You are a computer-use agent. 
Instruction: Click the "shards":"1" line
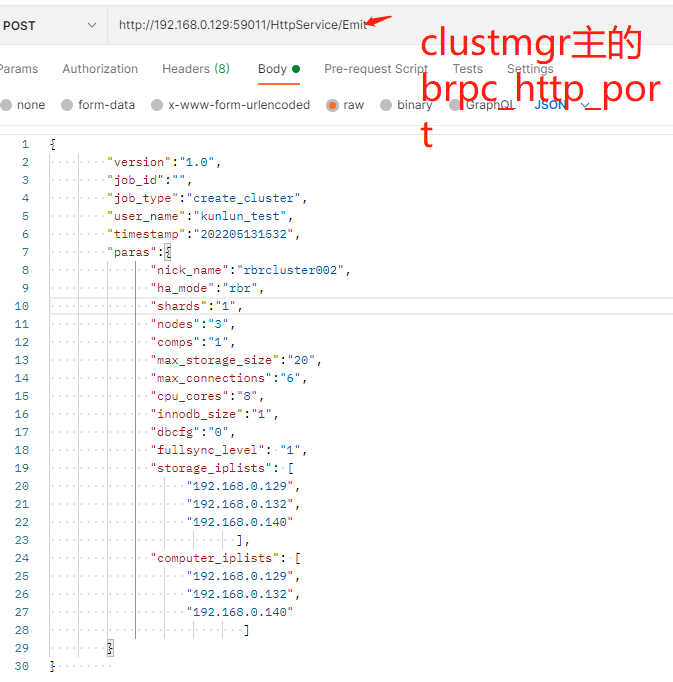coord(196,306)
